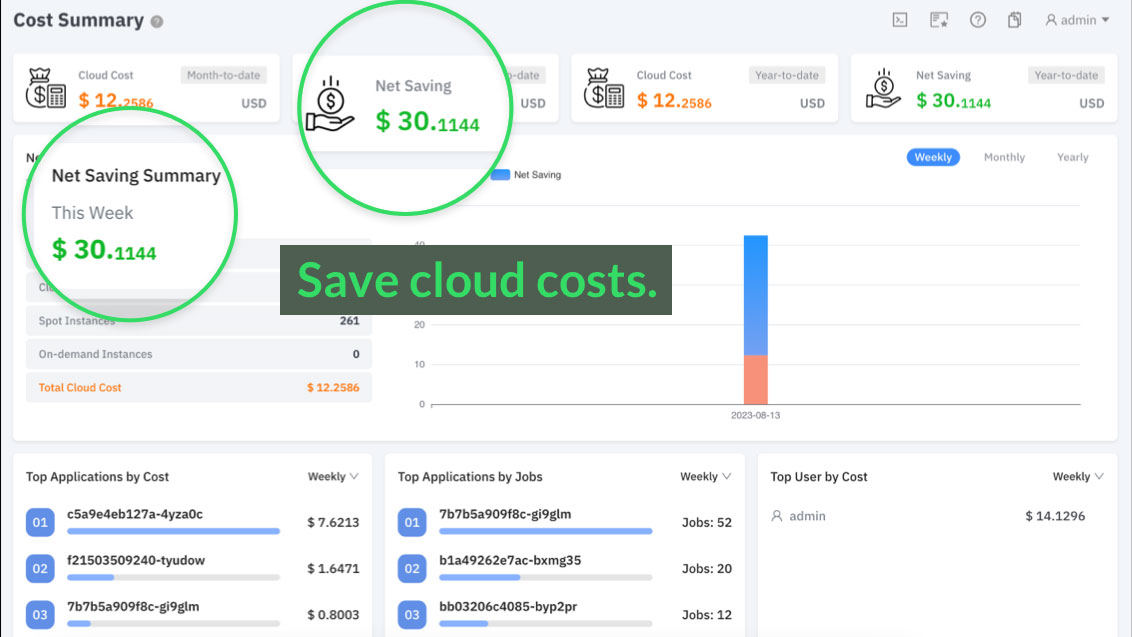Switch the chart to Yearly view
This screenshot has width=1132, height=637.
coord(1072,157)
